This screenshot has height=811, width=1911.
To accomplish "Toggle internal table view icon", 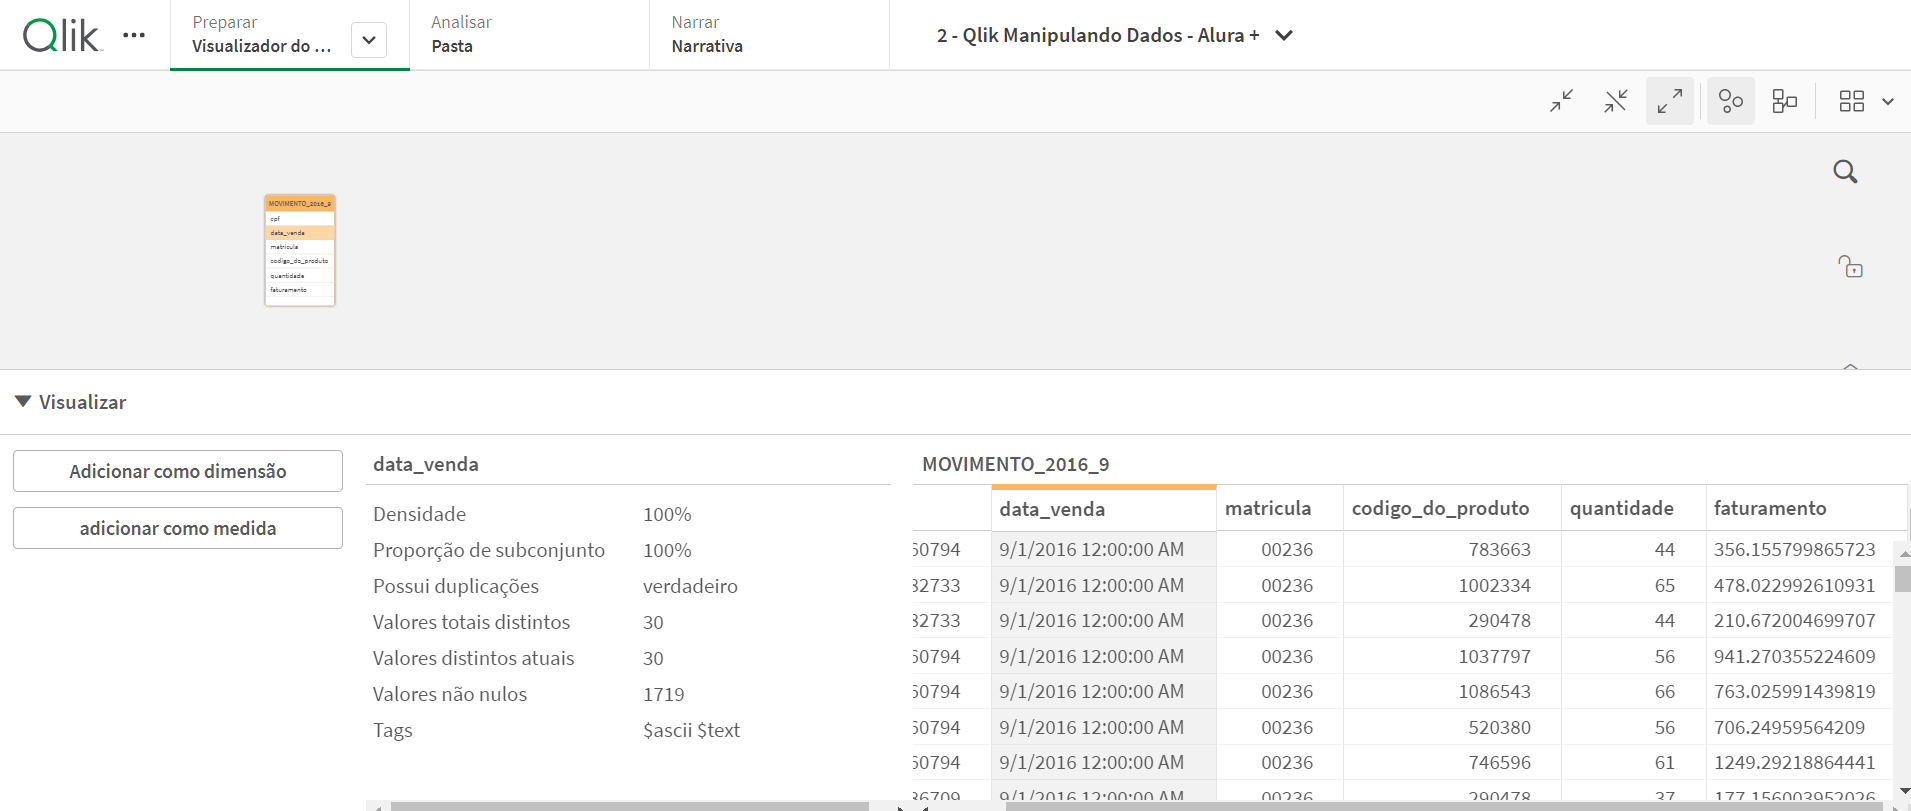I will 1731,101.
